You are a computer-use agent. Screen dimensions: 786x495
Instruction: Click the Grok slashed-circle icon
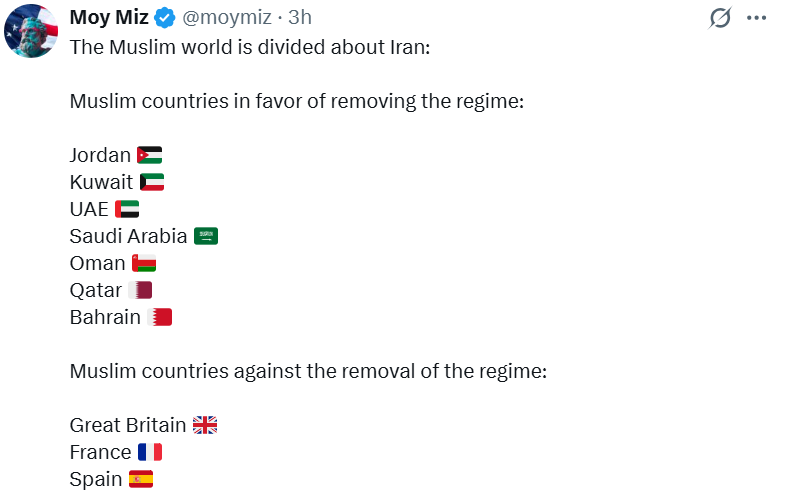tap(720, 18)
